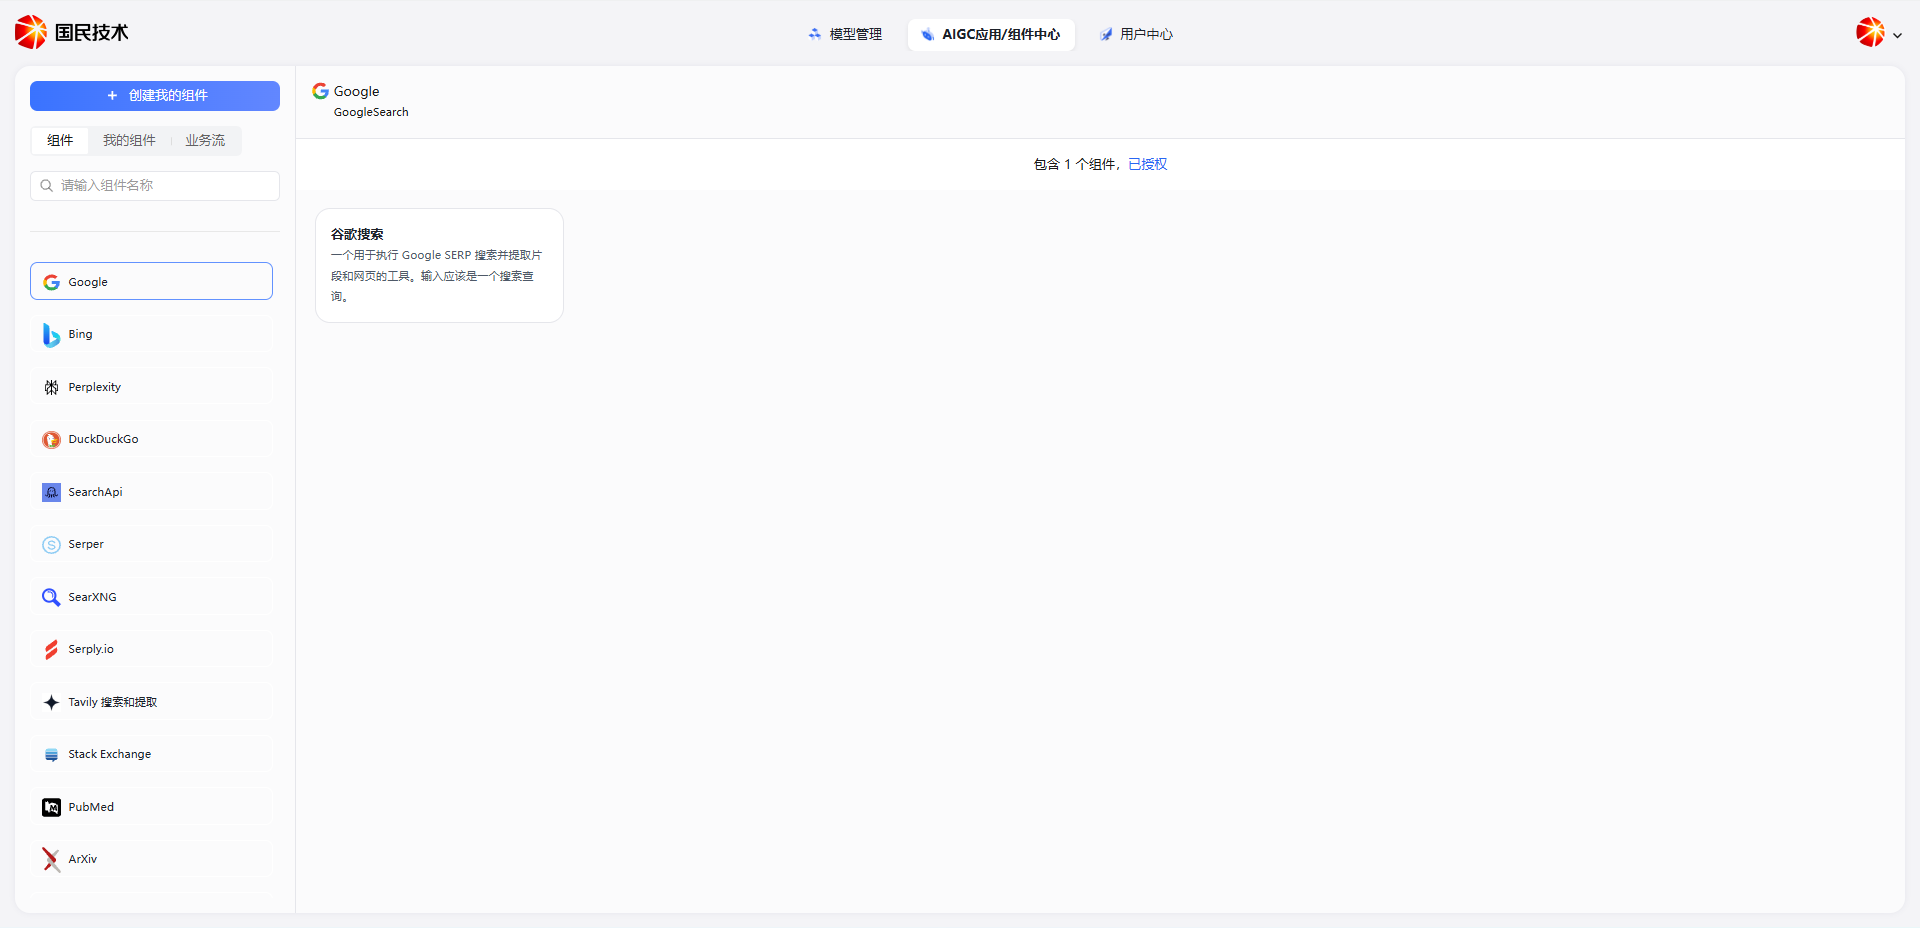Open the AIGC应用/组件中心 menu

tap(991, 34)
